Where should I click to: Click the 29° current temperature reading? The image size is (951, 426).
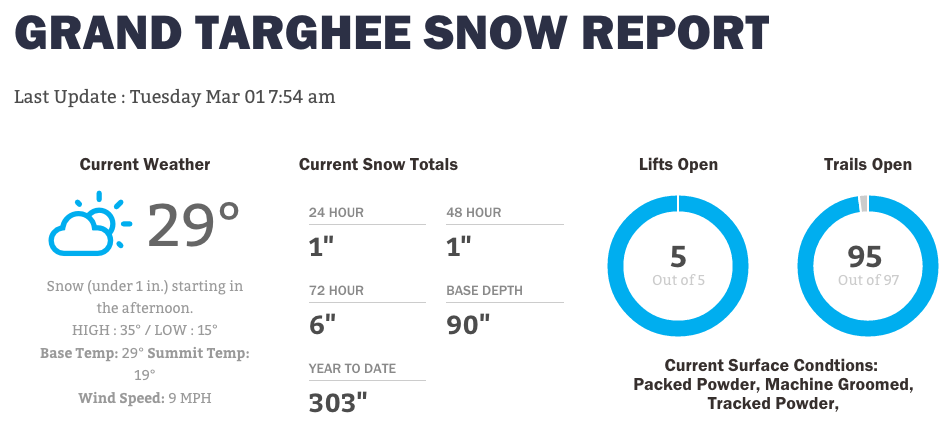[193, 225]
